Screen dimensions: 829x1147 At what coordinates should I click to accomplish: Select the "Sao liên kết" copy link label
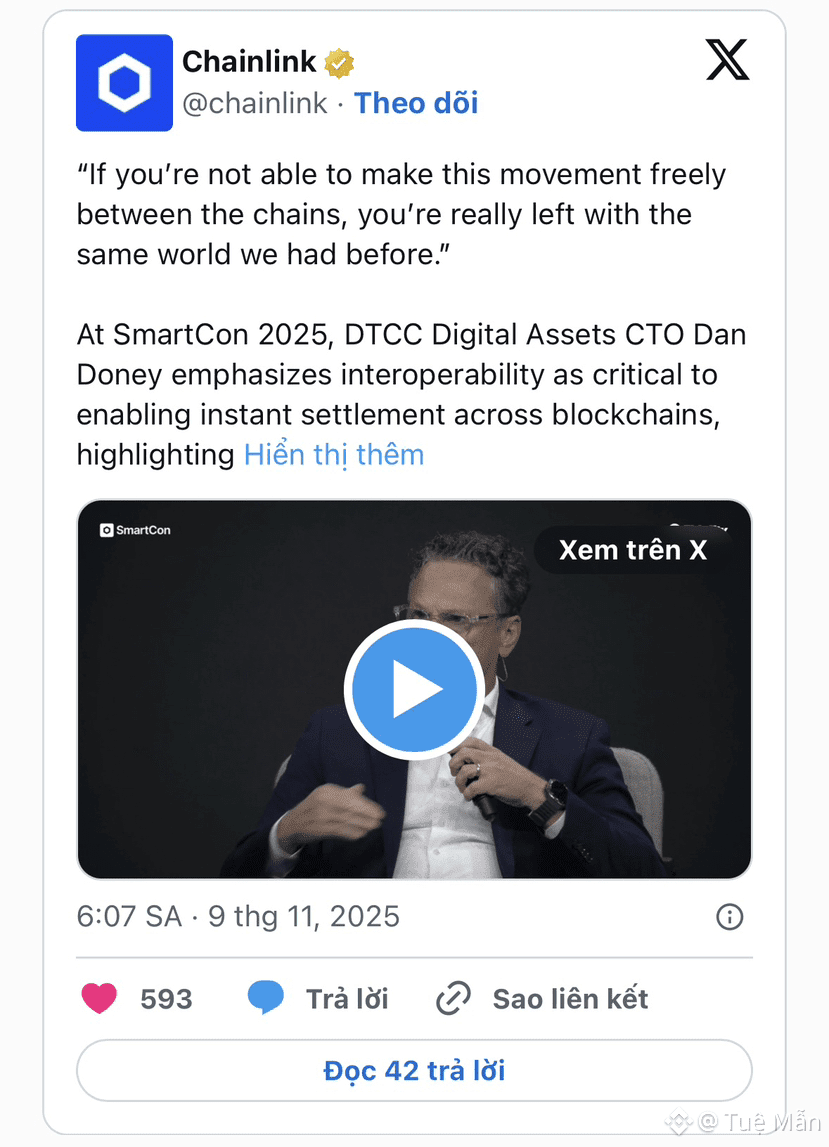tap(570, 998)
